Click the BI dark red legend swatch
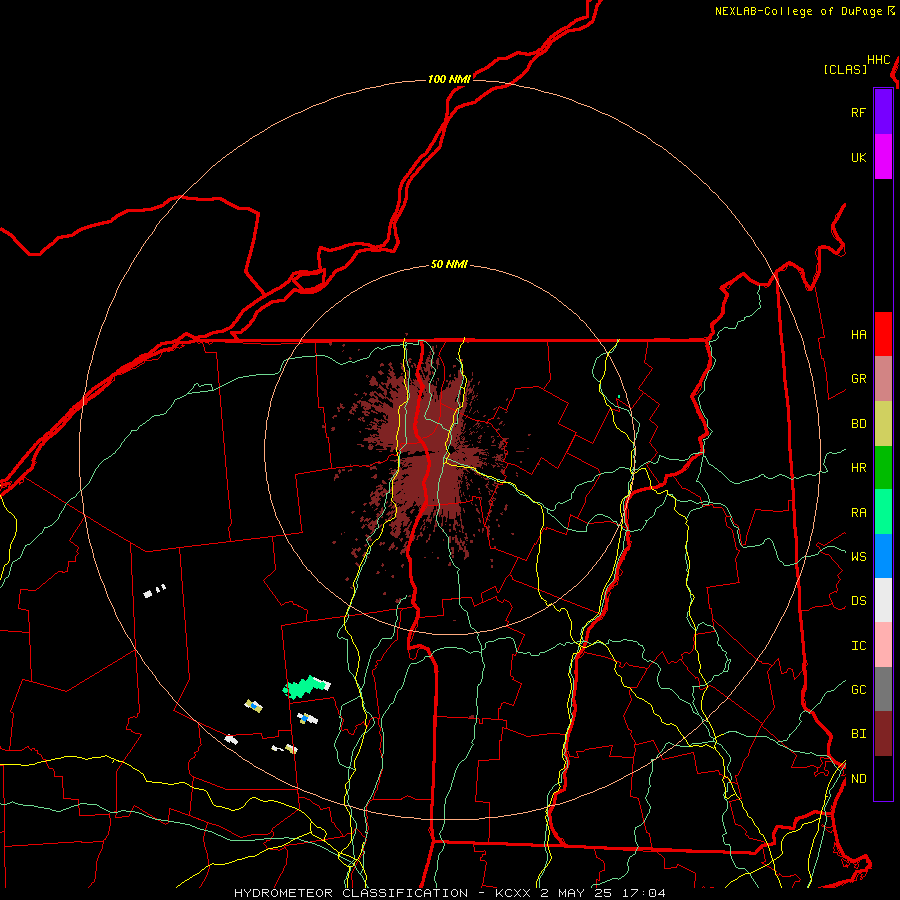Image resolution: width=900 pixels, height=900 pixels. coord(883,734)
